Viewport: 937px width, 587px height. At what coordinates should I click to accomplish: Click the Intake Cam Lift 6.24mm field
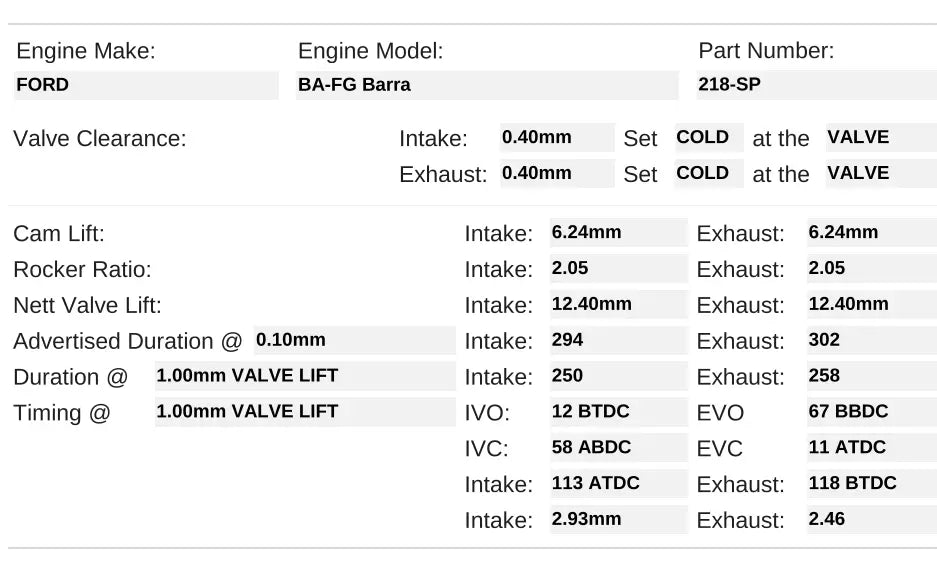click(x=618, y=233)
